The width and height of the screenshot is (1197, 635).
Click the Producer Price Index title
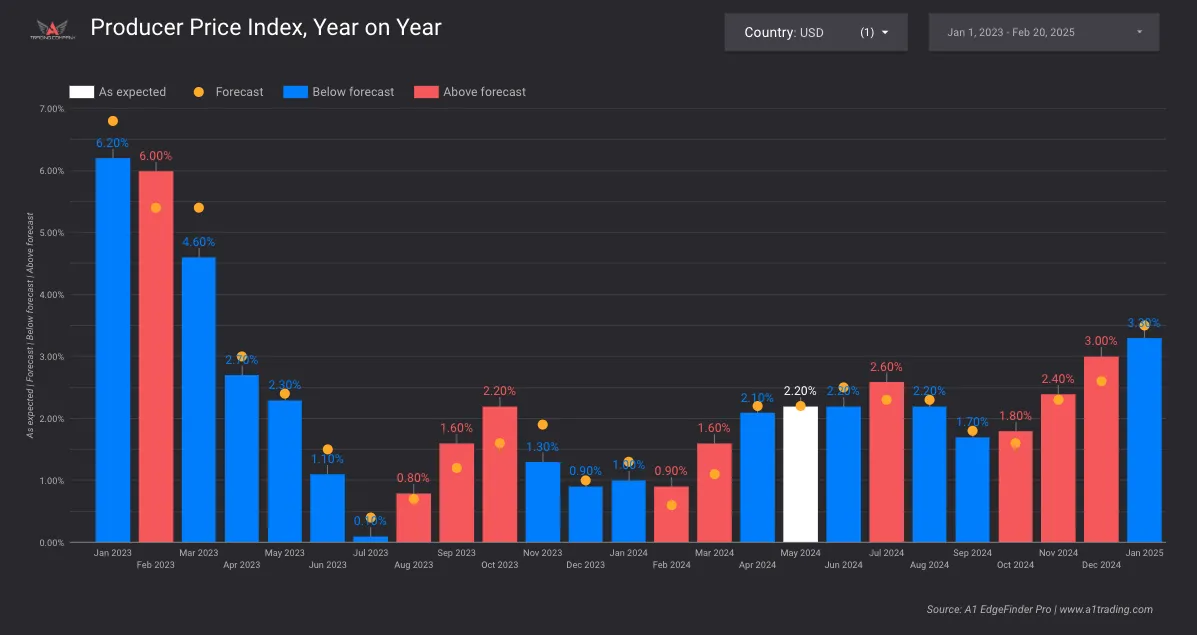pos(265,28)
